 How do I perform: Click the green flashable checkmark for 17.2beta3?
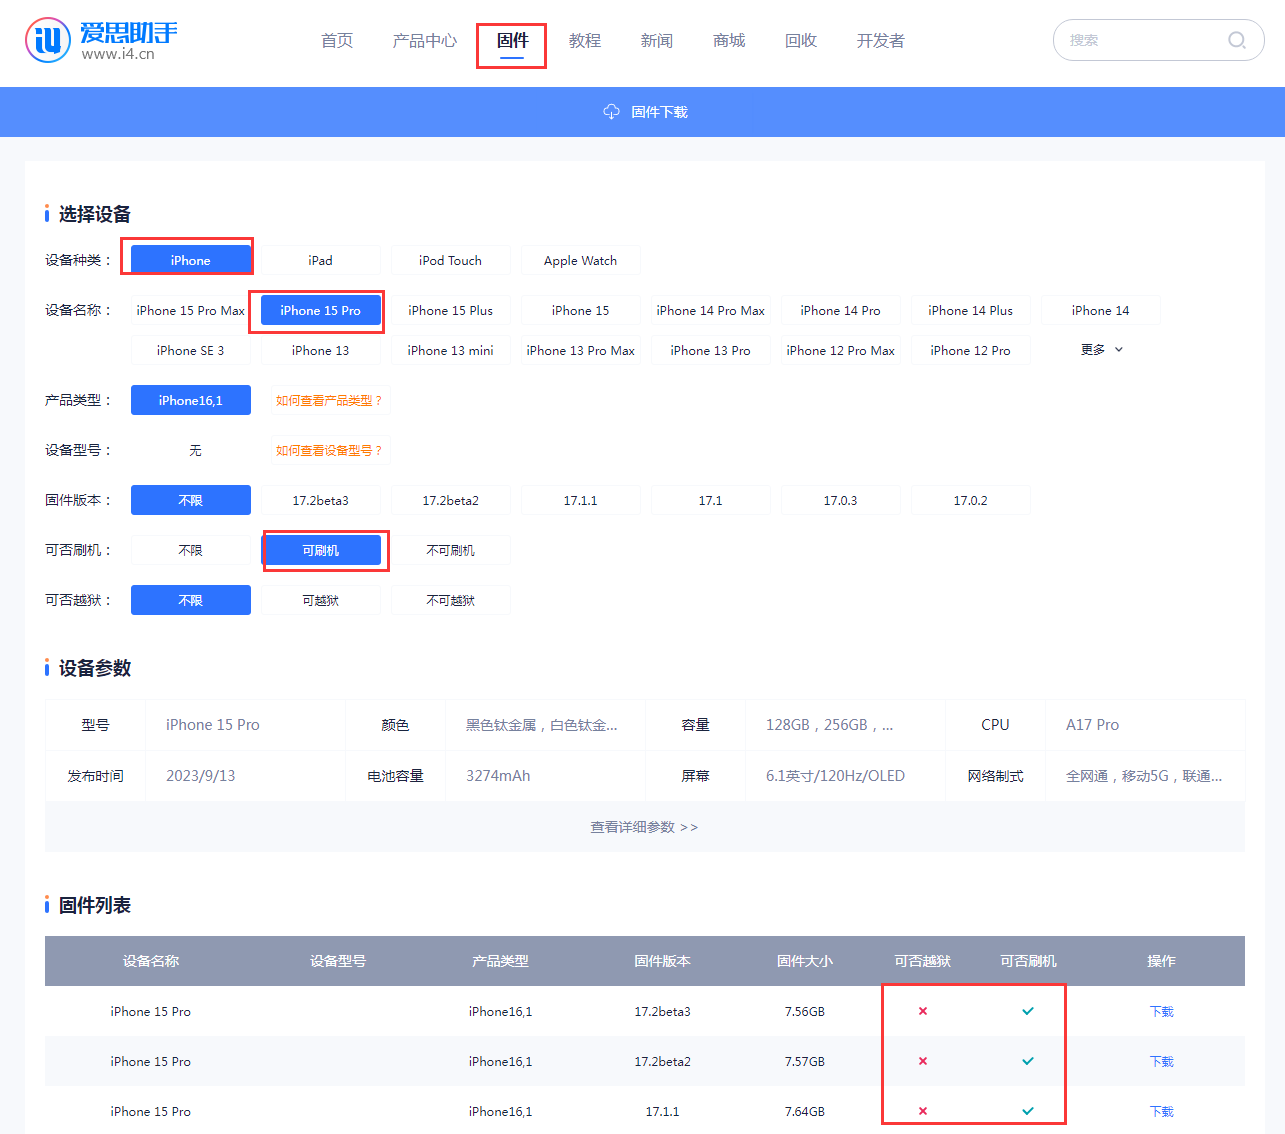(x=1028, y=1011)
